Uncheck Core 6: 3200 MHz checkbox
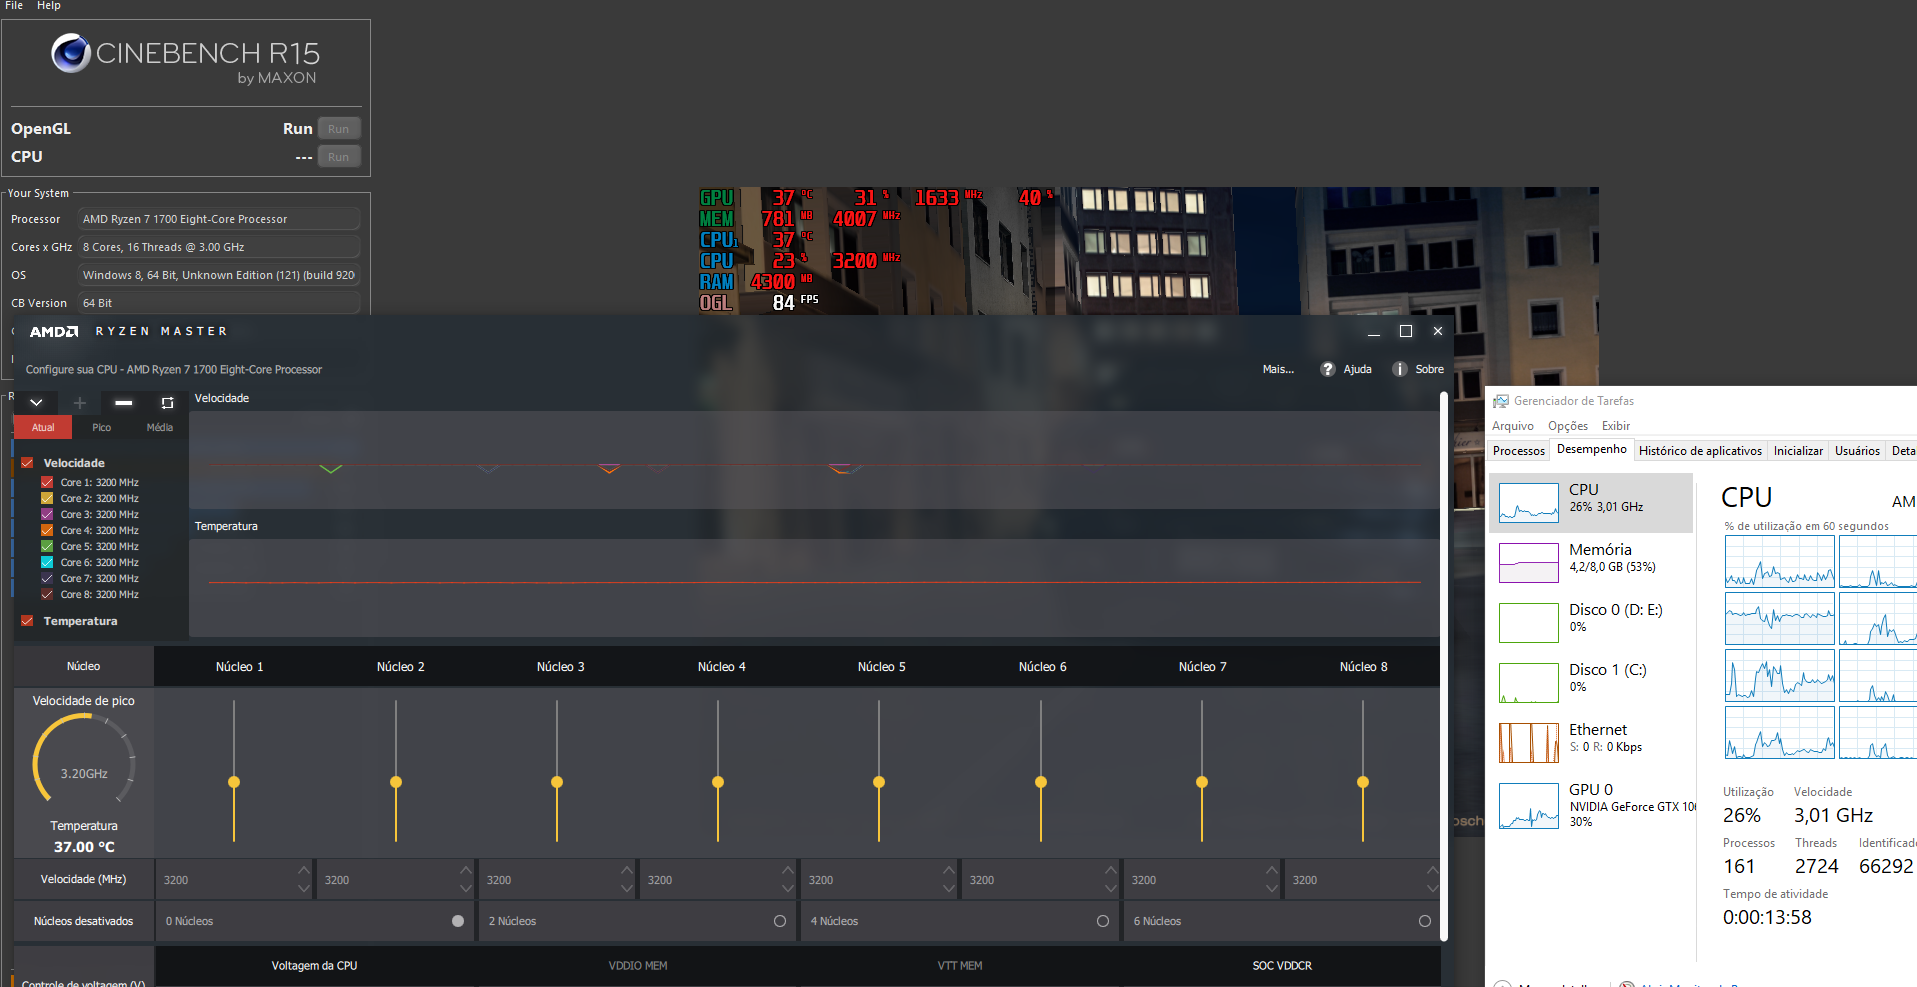The width and height of the screenshot is (1917, 987). point(47,562)
